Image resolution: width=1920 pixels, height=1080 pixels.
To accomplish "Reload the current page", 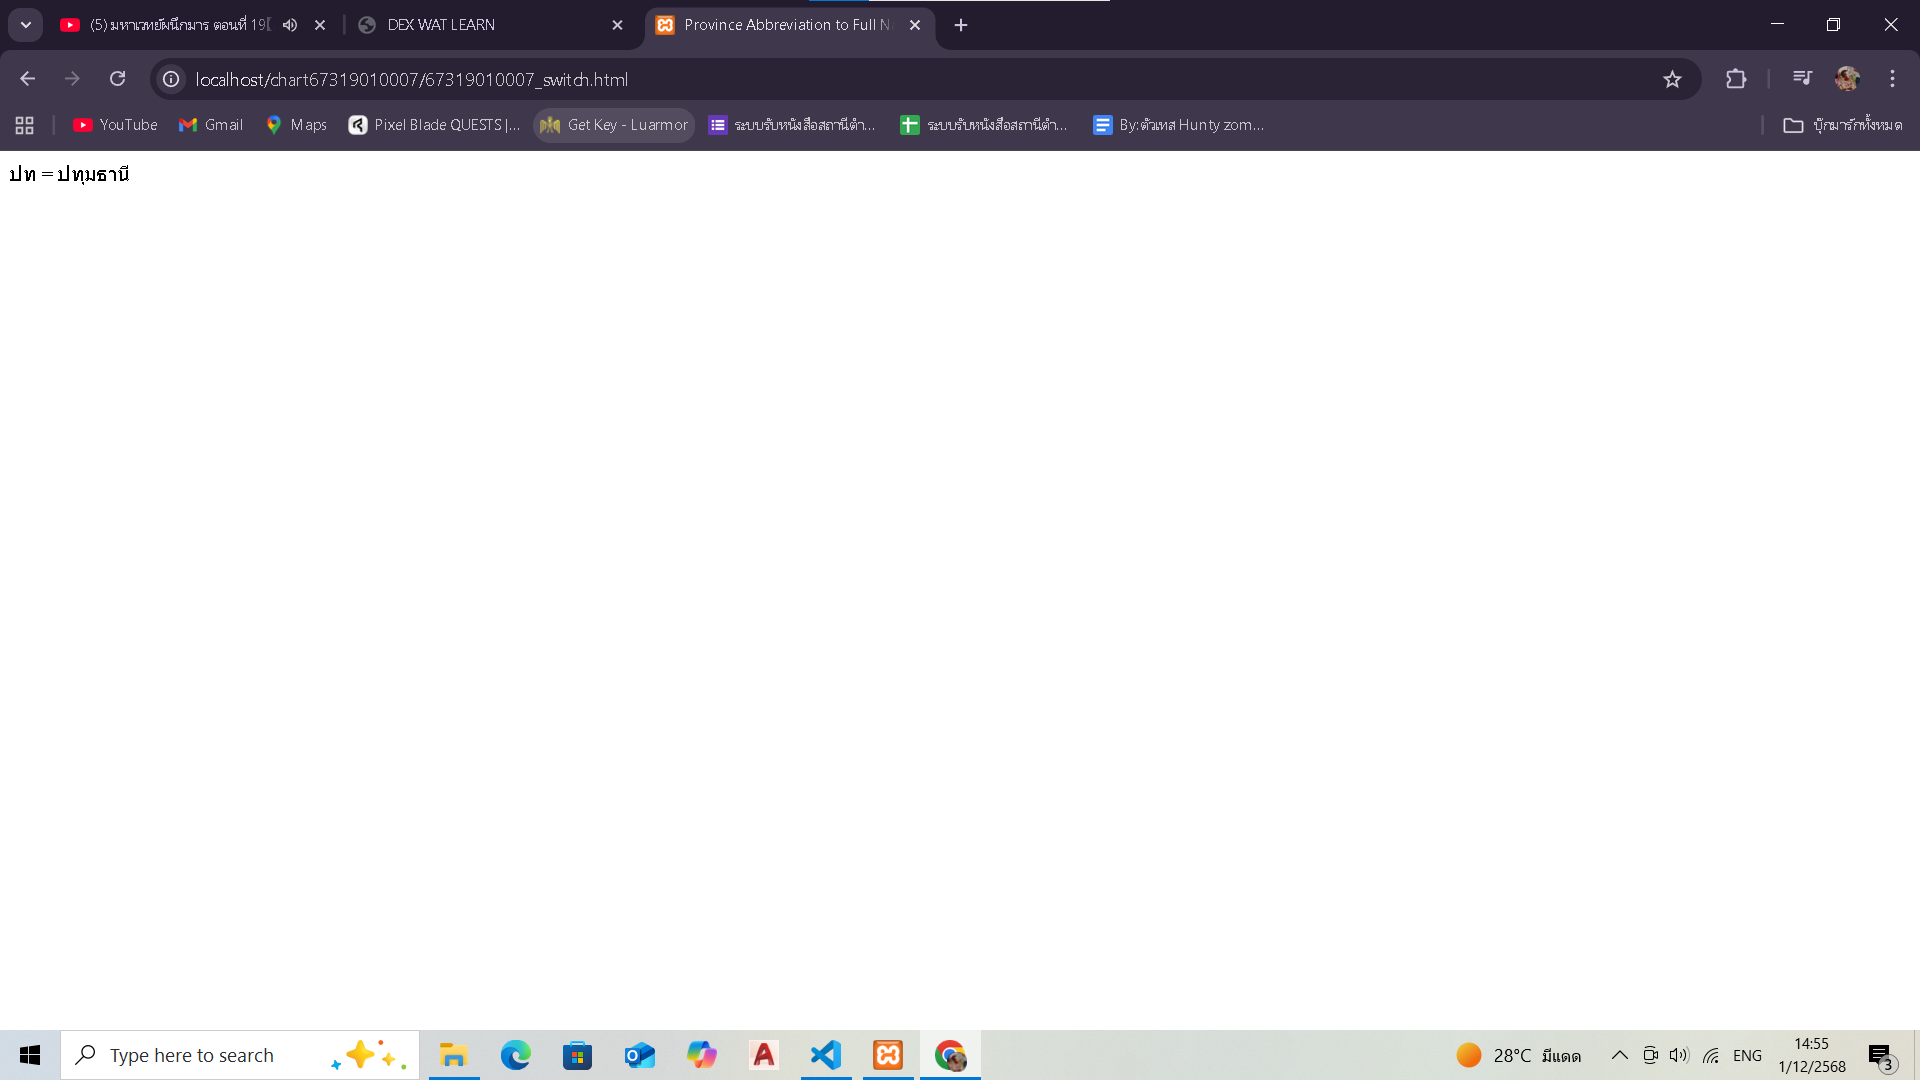I will click(x=117, y=79).
